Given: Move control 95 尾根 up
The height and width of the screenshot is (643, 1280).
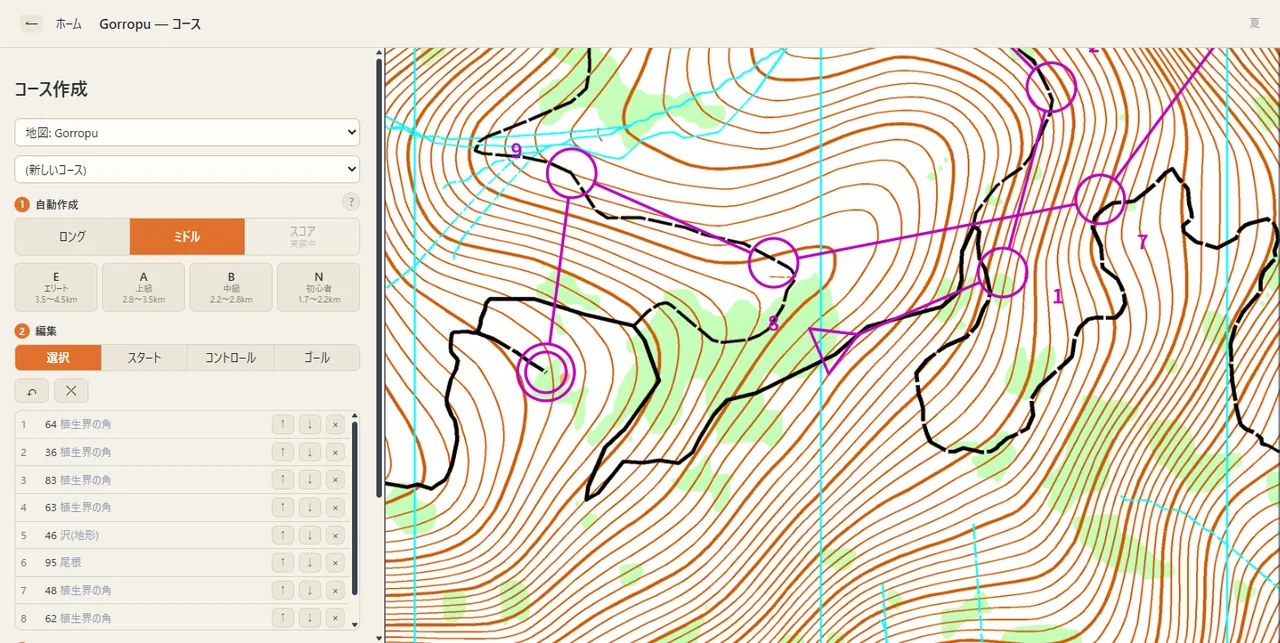Looking at the screenshot, I should tap(283, 563).
